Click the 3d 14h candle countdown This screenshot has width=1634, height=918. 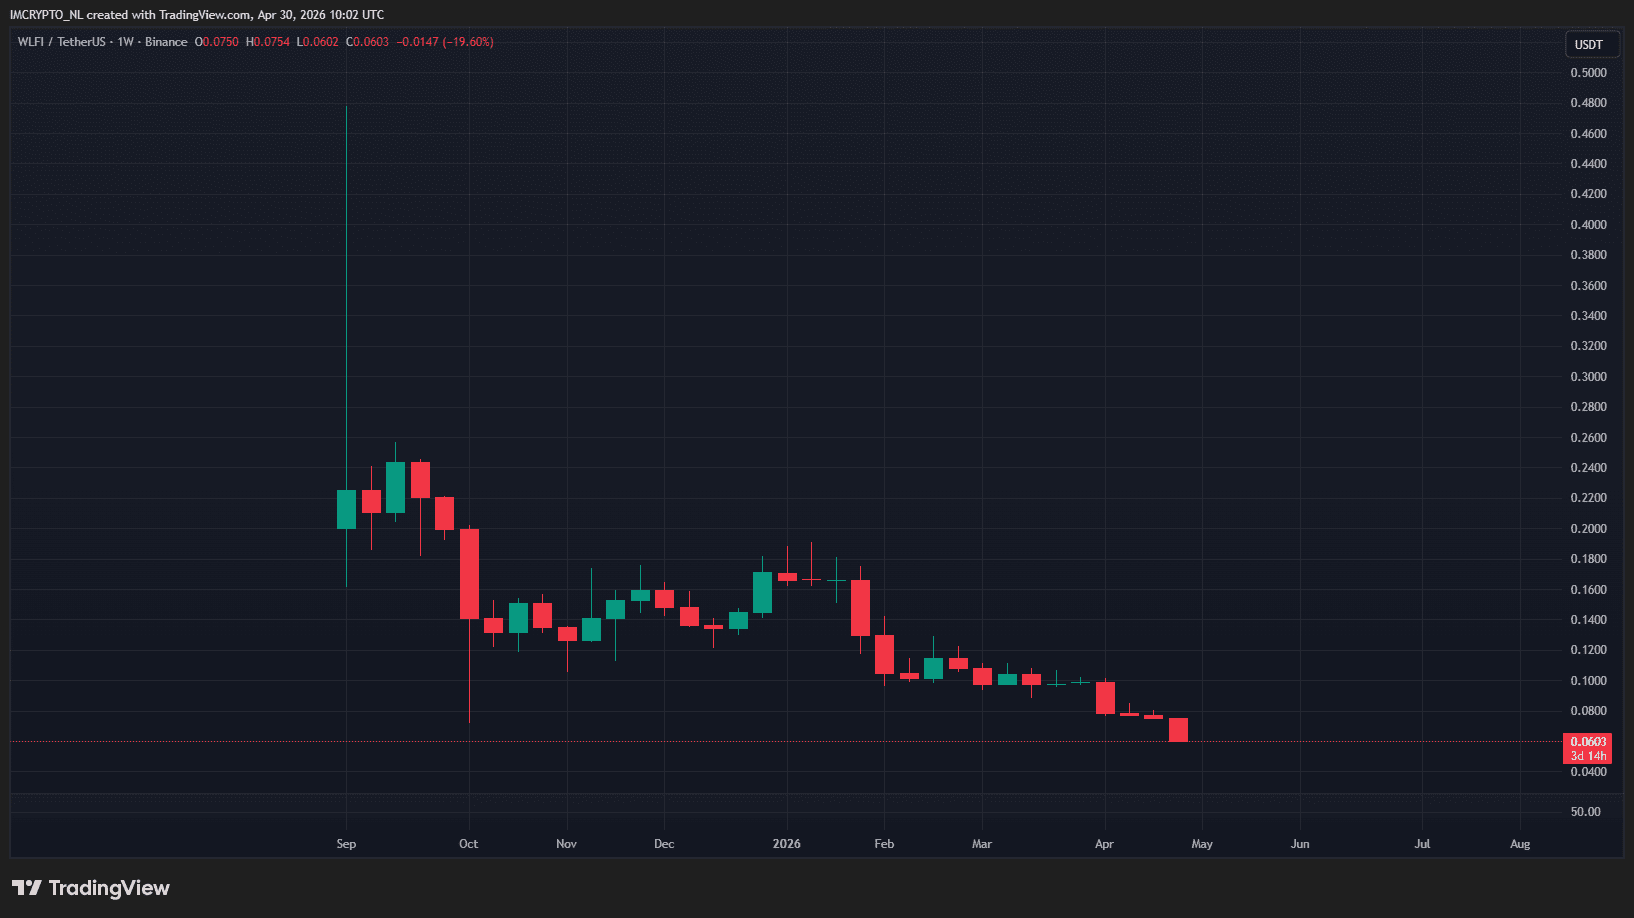1587,756
